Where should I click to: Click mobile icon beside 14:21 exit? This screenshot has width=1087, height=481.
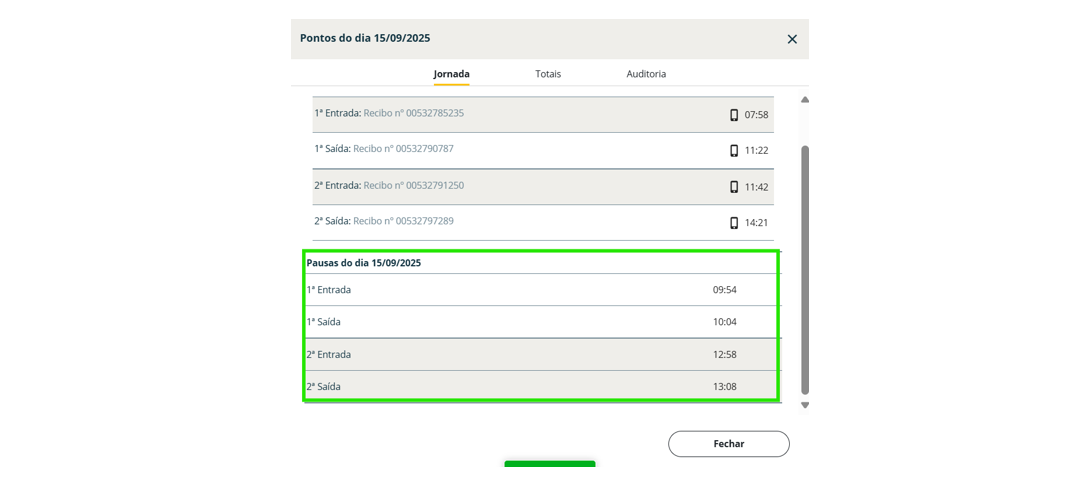point(734,223)
